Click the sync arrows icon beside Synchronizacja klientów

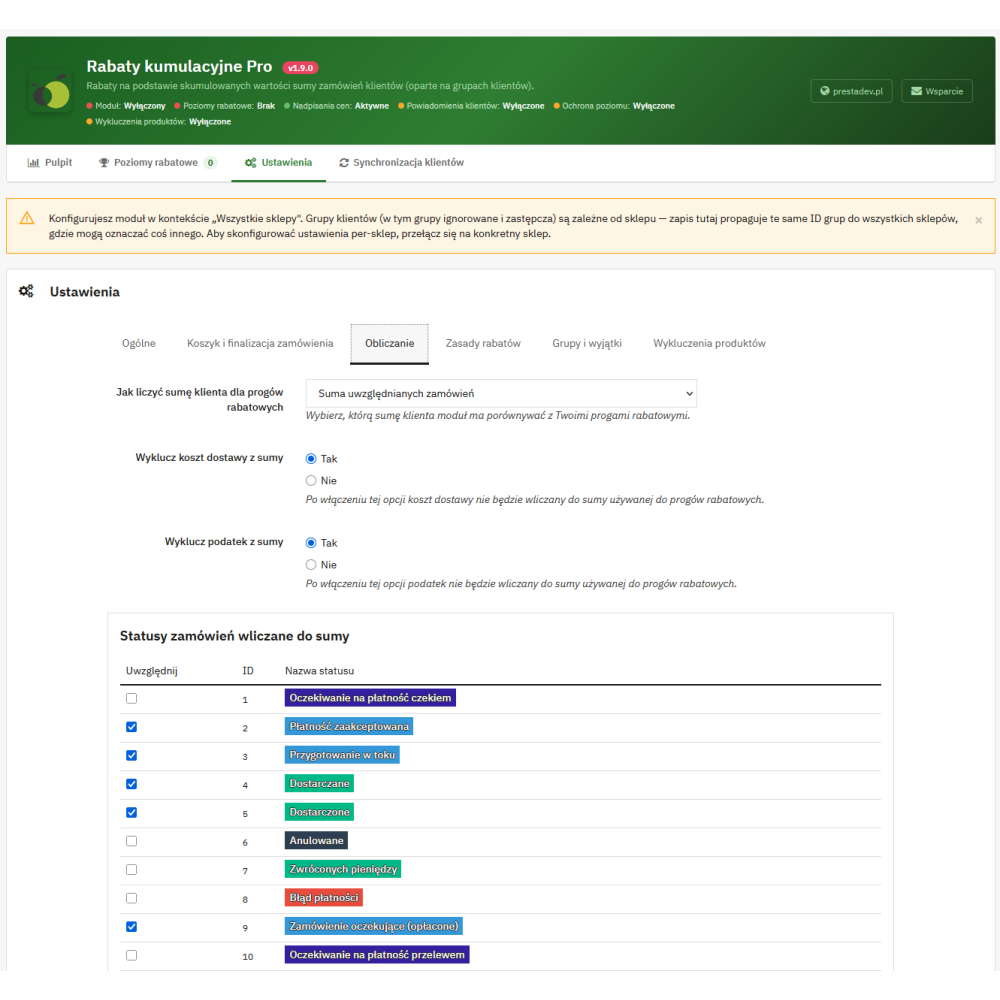(344, 163)
